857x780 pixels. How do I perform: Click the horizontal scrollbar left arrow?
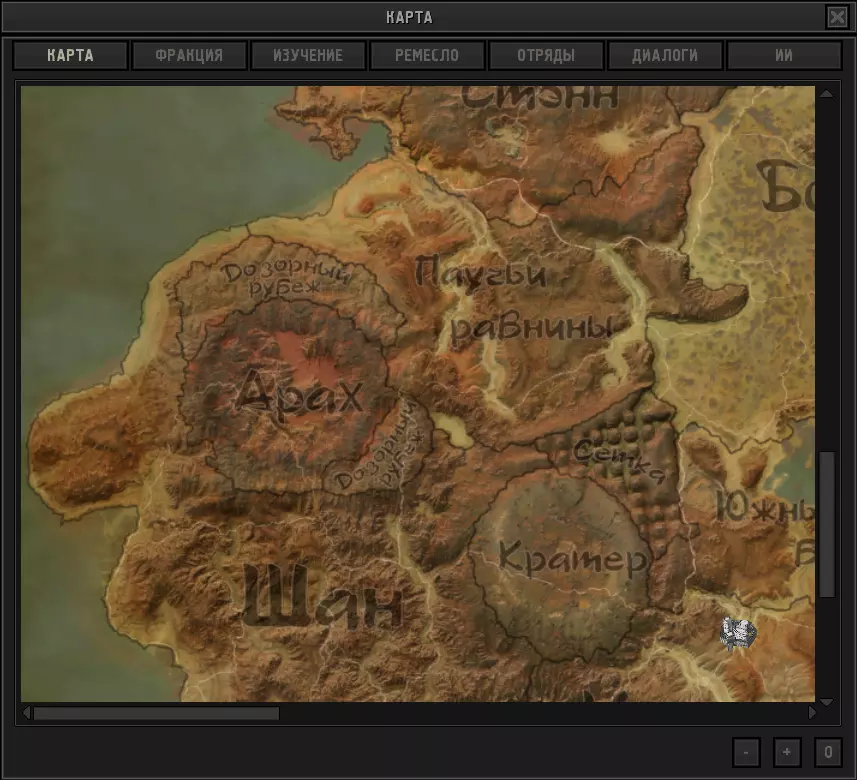click(26, 712)
